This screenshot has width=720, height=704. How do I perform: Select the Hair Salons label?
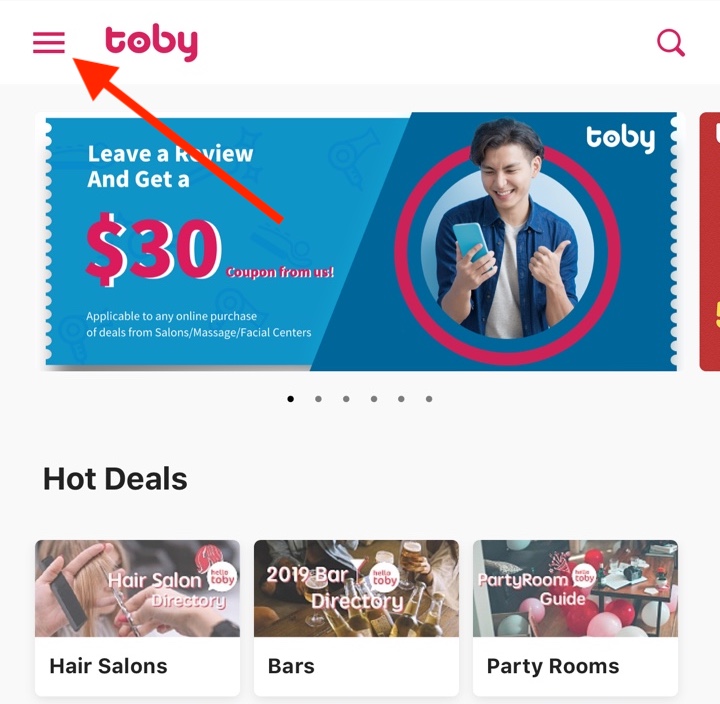(x=108, y=666)
